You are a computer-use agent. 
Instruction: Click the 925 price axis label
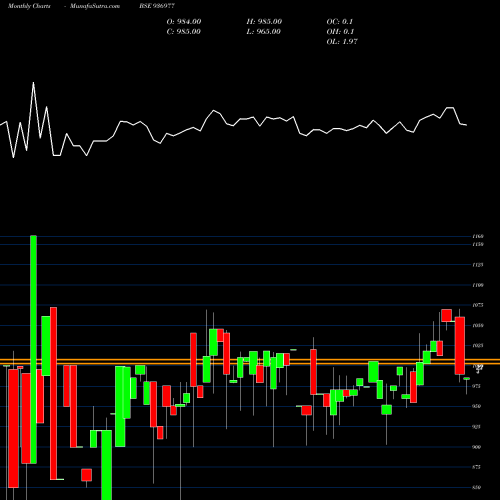click(477, 427)
